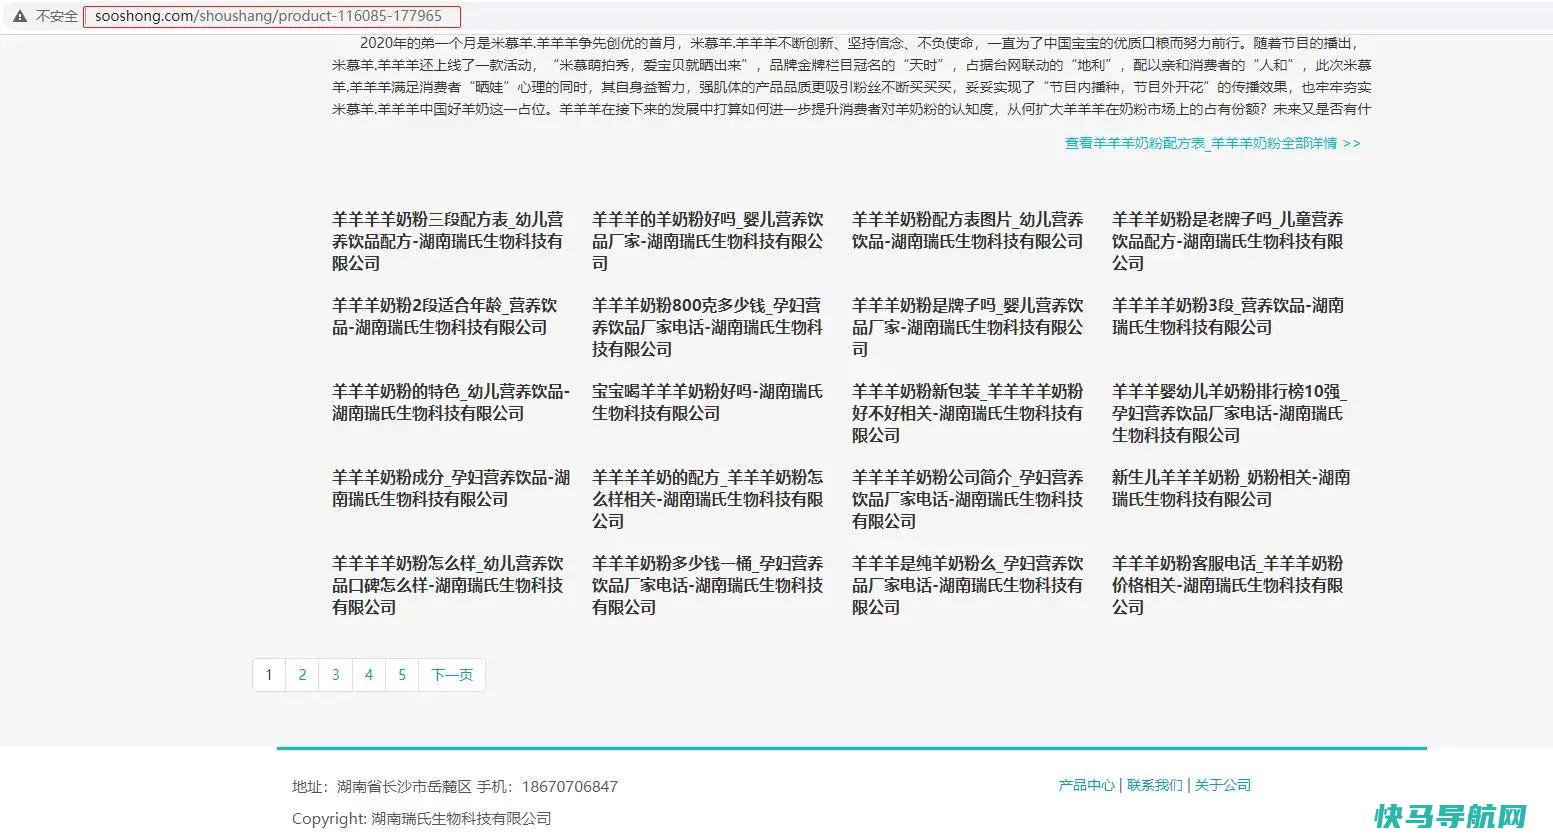Go to pagination page 4

tap(369, 675)
